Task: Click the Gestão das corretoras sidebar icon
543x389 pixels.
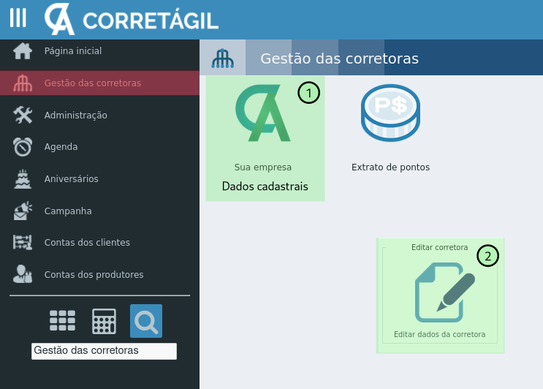Action: pos(23,83)
